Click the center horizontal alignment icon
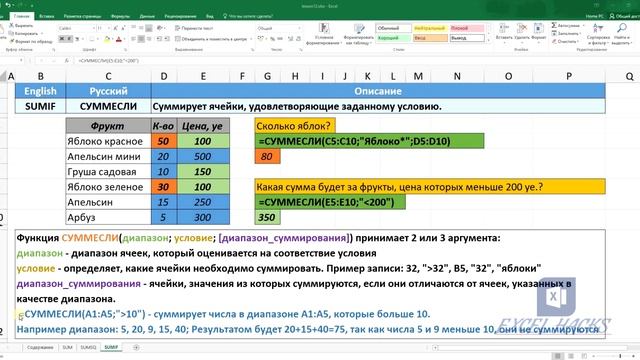This screenshot has width=640, height=360. (x=141, y=39)
